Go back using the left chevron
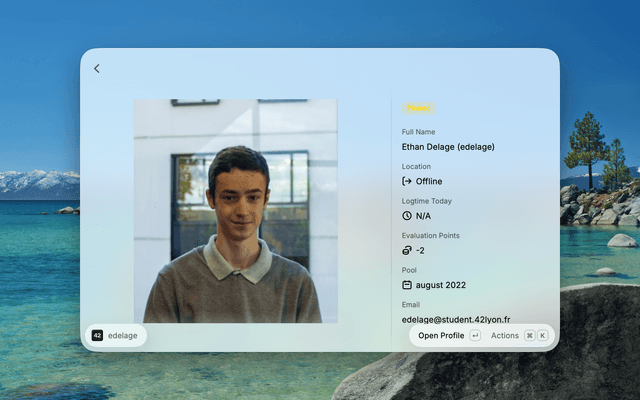640x400 pixels. tap(97, 69)
